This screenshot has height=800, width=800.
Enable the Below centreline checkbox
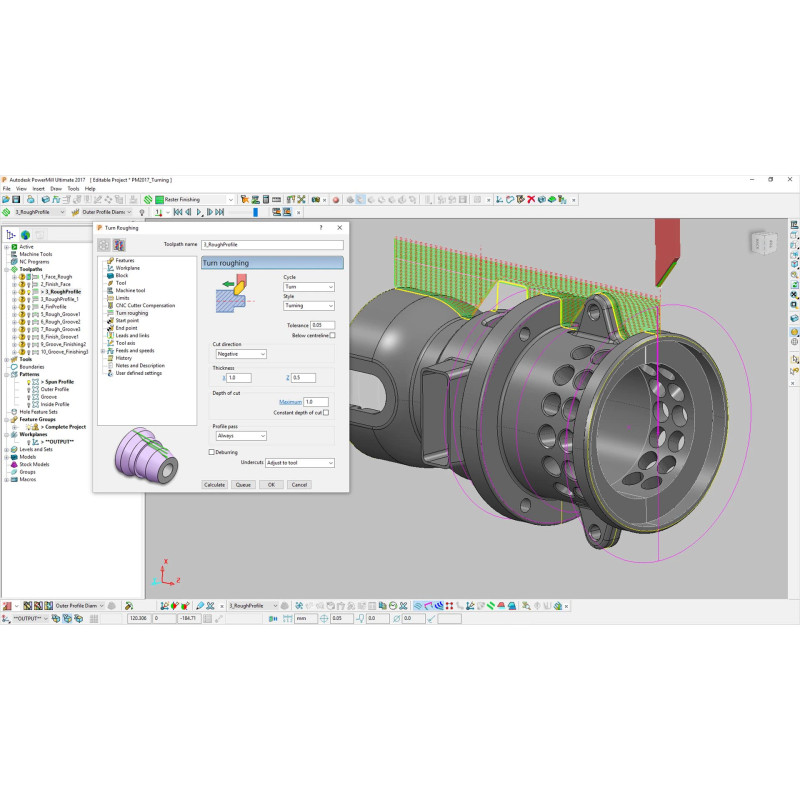coord(333,336)
